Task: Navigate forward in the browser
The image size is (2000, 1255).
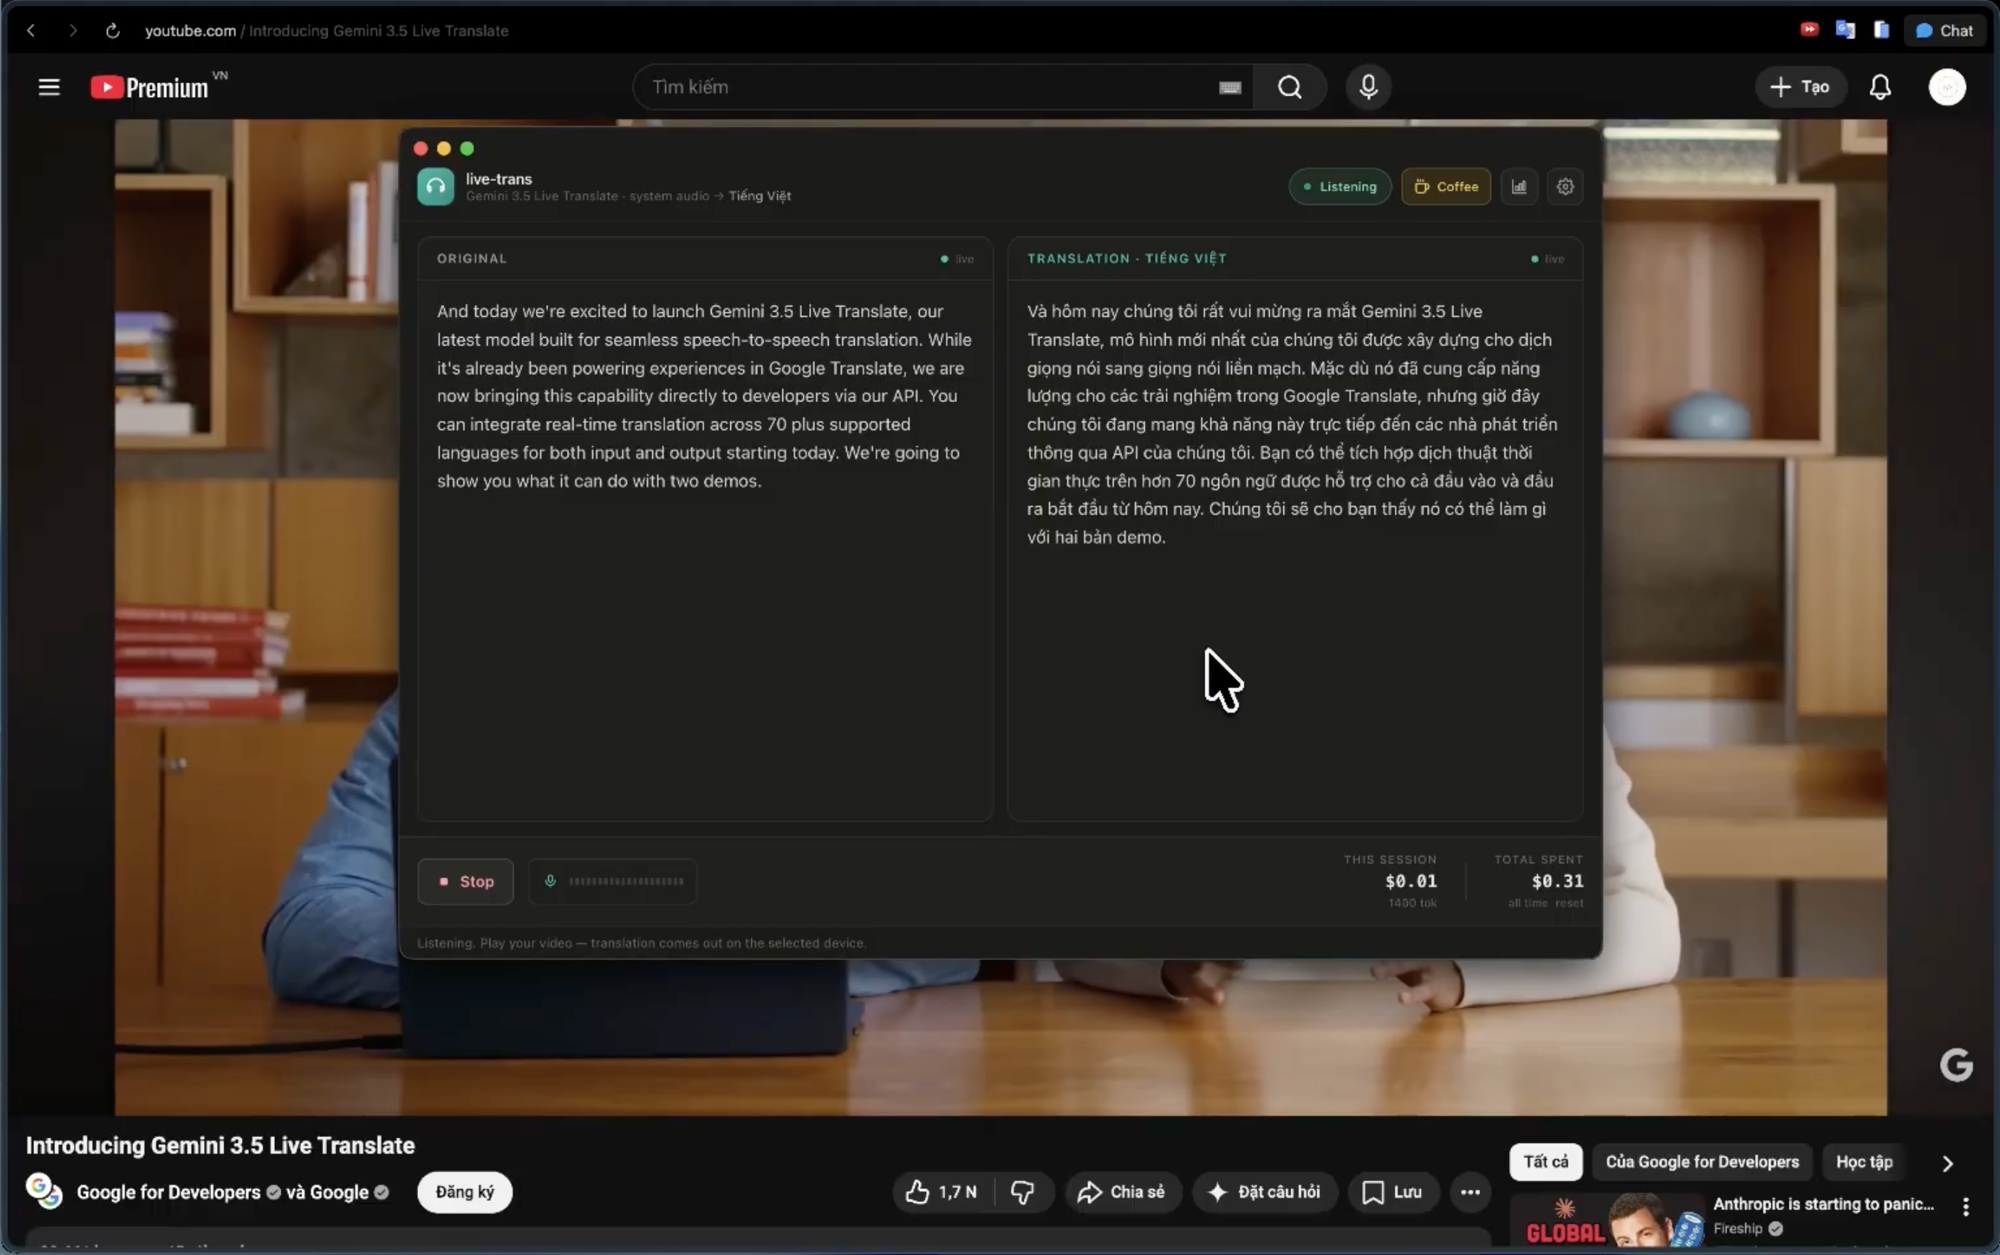Action: tap(72, 31)
